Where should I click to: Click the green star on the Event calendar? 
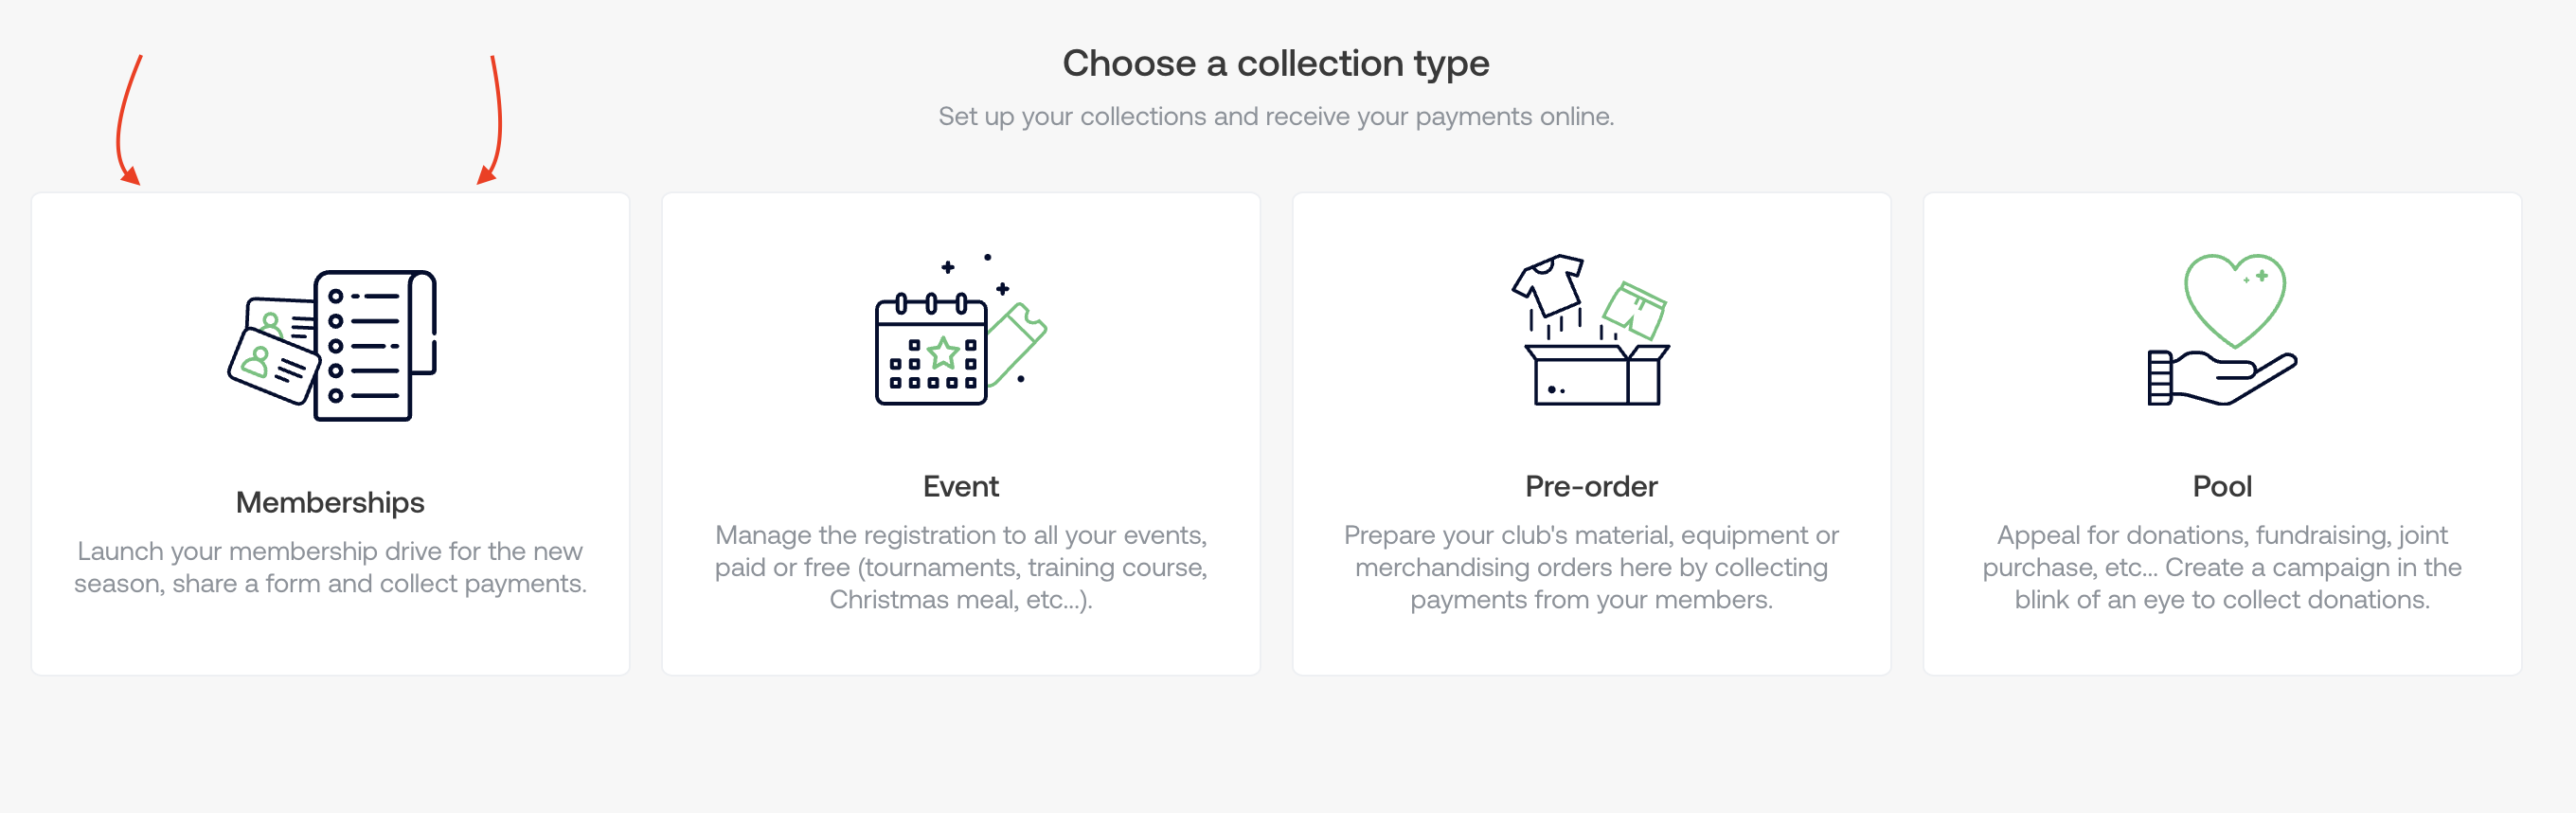click(943, 352)
